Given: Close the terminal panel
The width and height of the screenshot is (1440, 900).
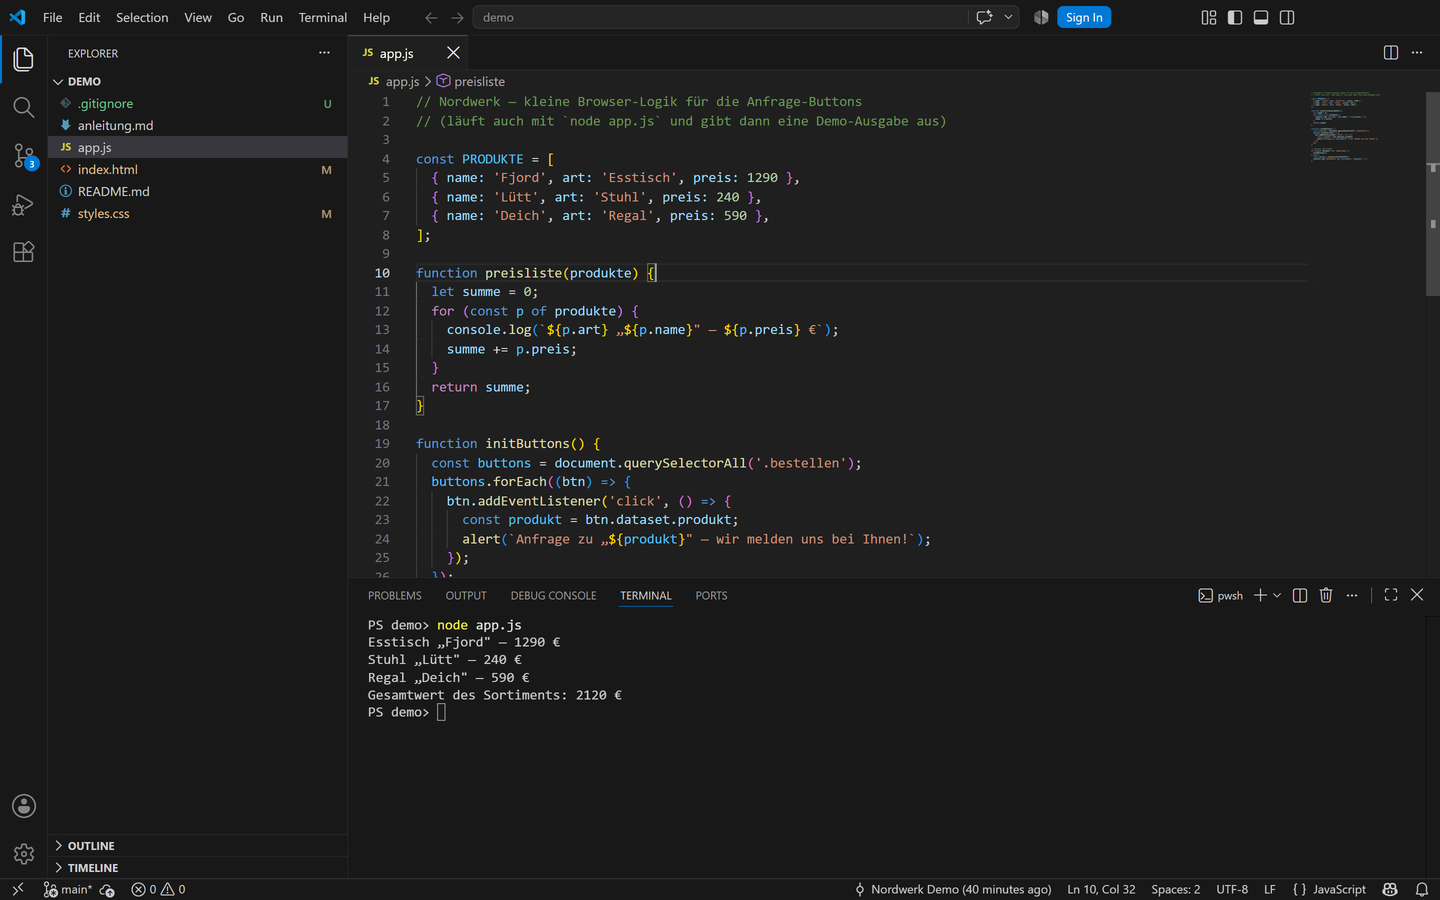Looking at the screenshot, I should [x=1417, y=595].
